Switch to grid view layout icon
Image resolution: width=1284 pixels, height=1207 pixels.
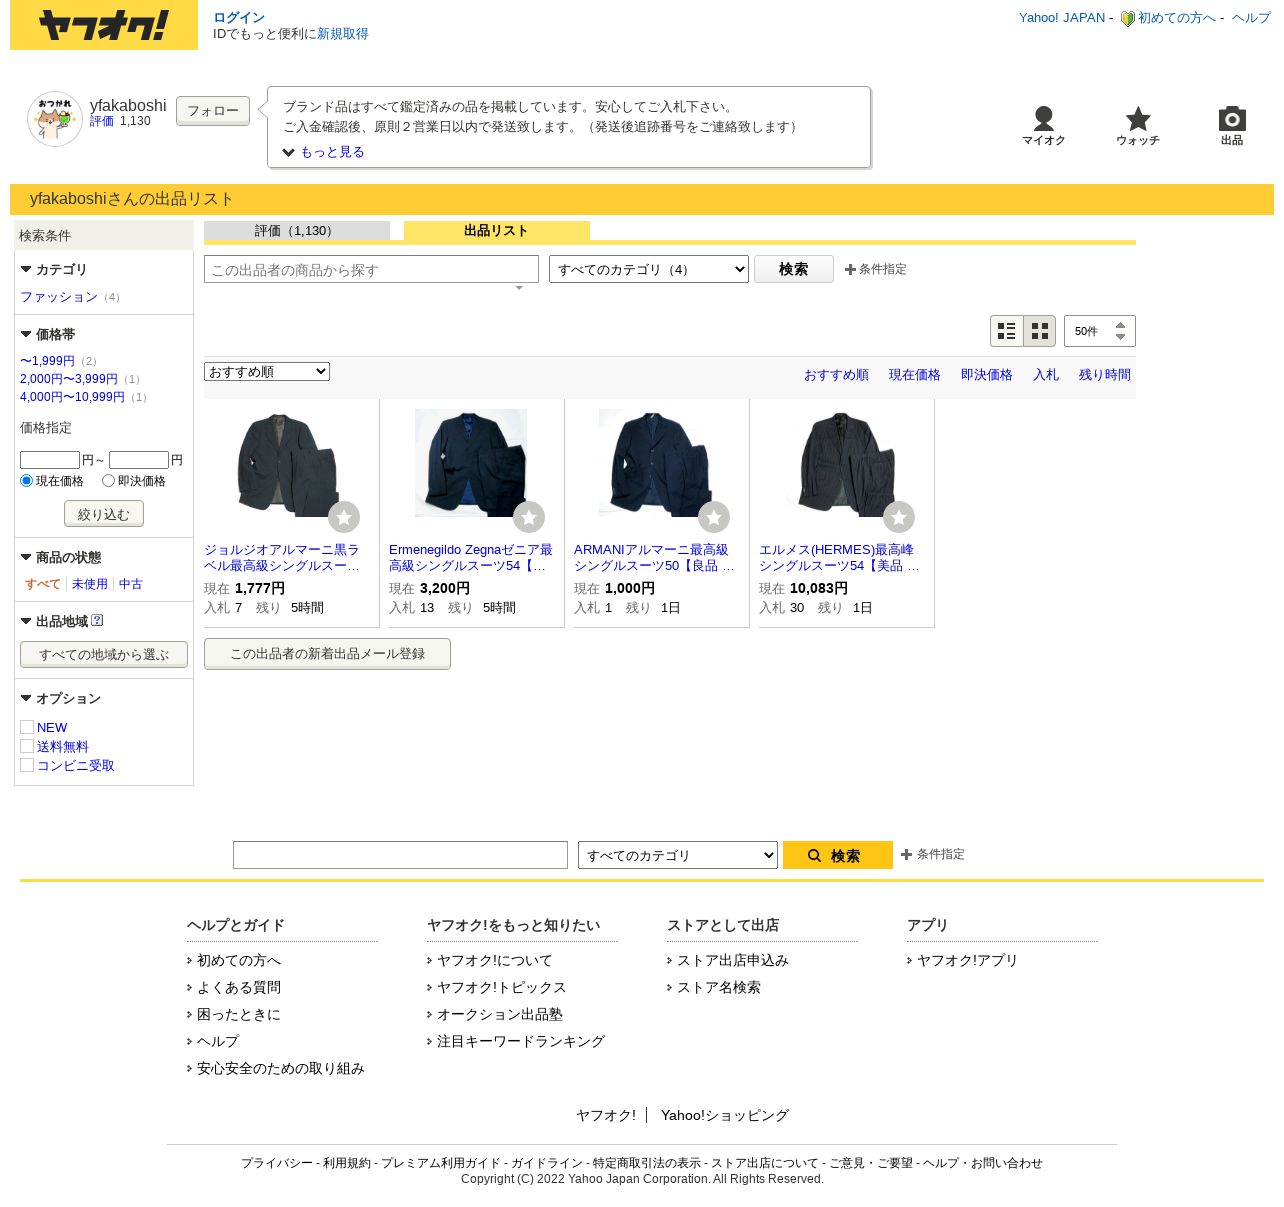pyautogui.click(x=1040, y=331)
